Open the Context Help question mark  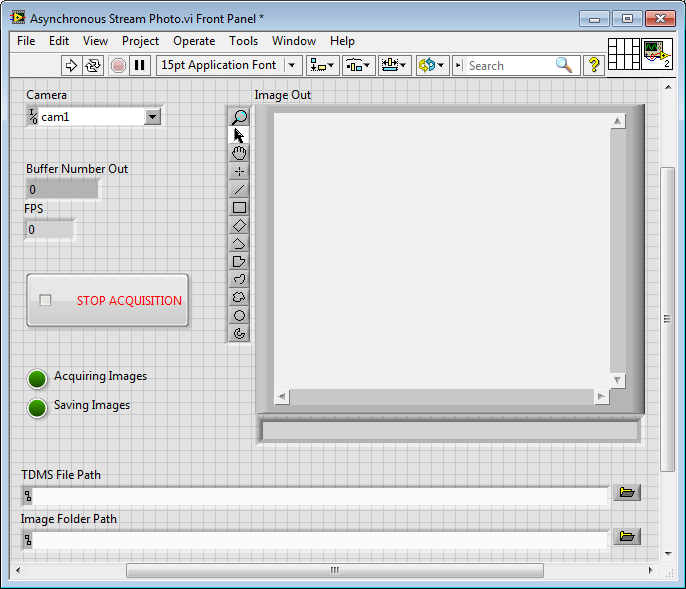point(594,65)
